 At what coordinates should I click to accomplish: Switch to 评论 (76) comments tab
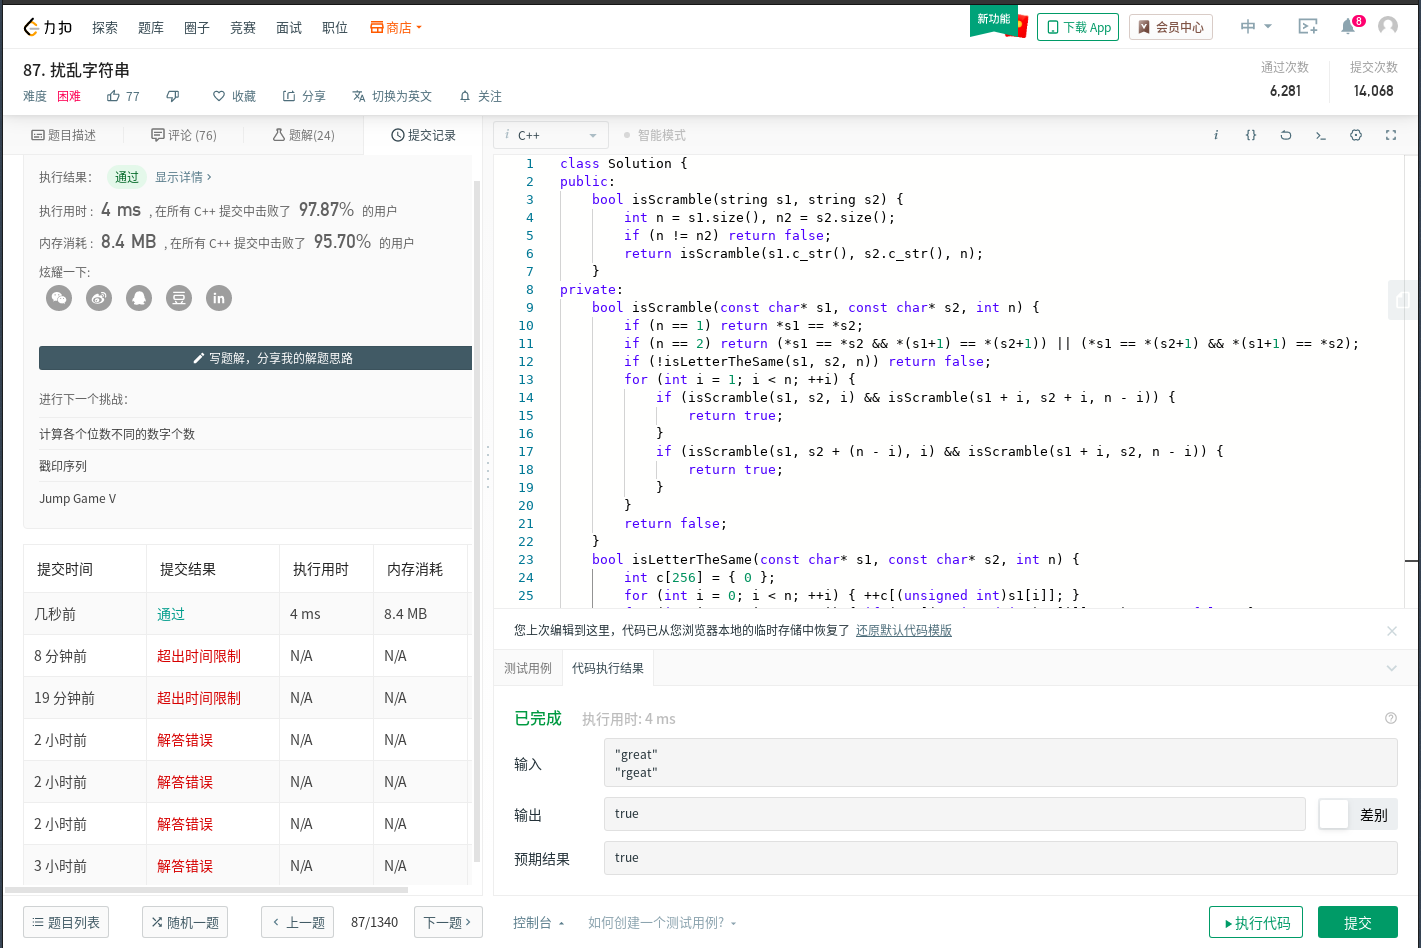pos(184,135)
